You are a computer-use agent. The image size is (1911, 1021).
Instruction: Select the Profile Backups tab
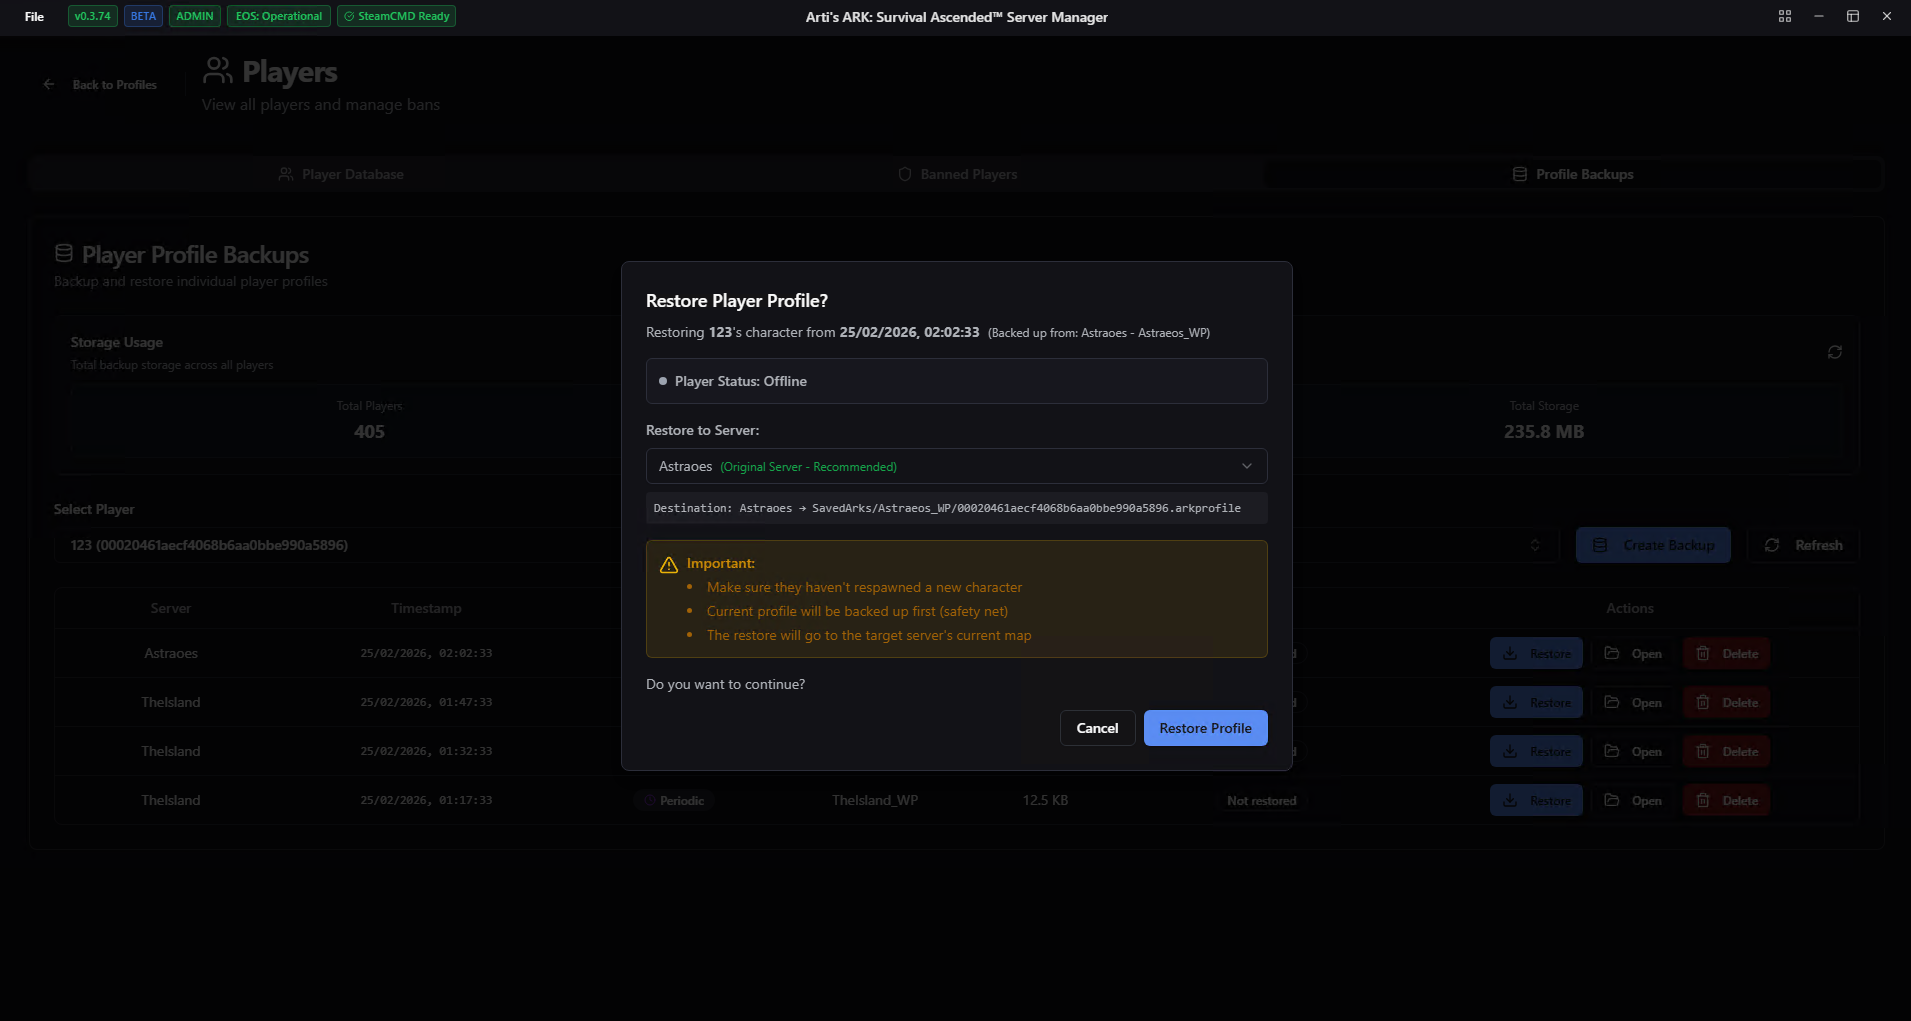[1573, 174]
